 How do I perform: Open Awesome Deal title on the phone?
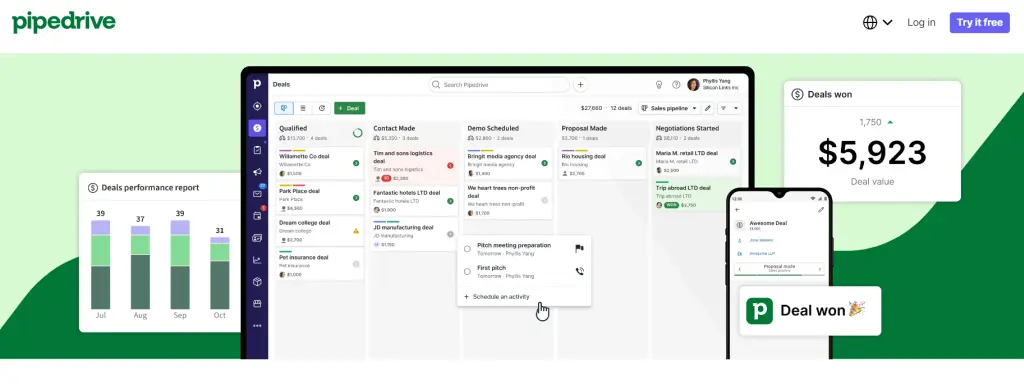pyautogui.click(x=768, y=223)
